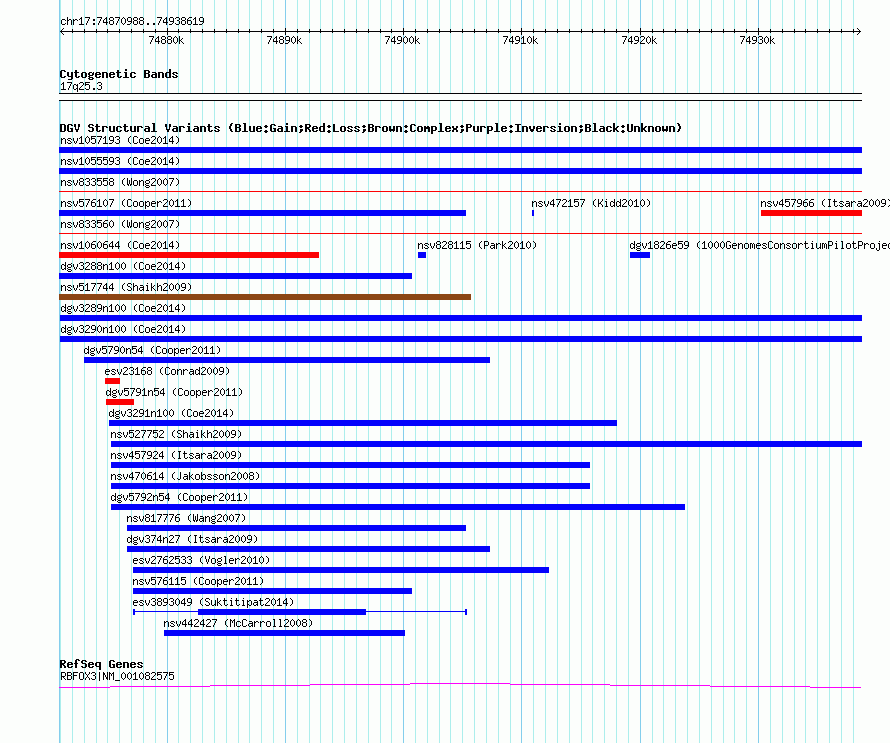Select the nsv472157 (Kidd2010) variant label

[591, 203]
